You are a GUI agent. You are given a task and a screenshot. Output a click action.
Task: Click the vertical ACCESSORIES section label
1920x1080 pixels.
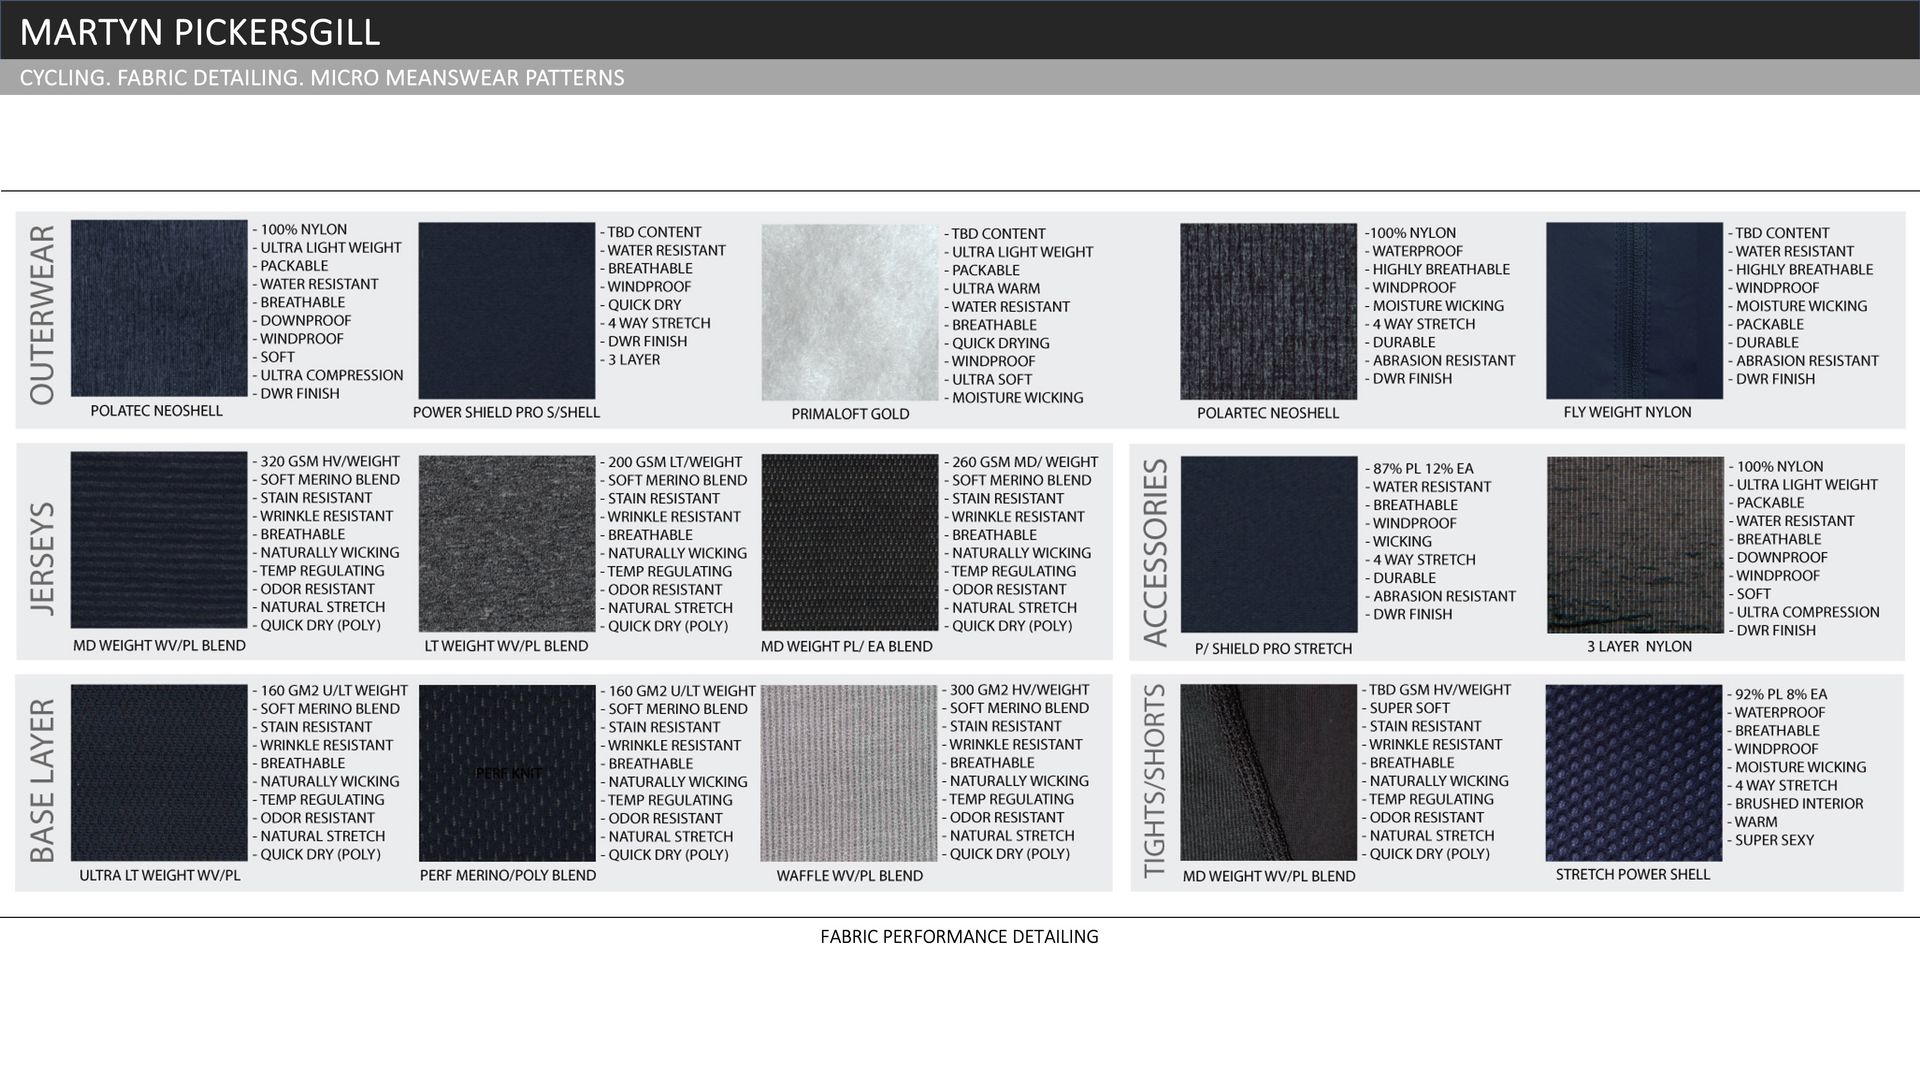click(x=1155, y=552)
